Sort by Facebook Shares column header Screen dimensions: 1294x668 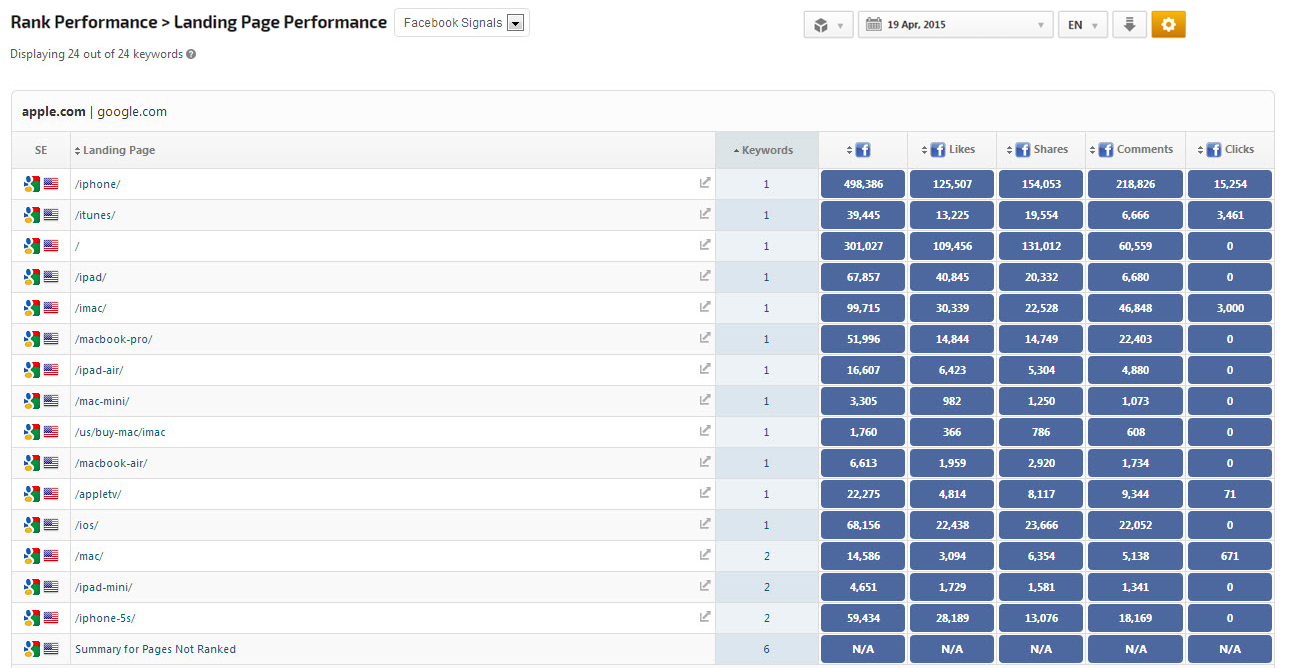[x=1041, y=150]
